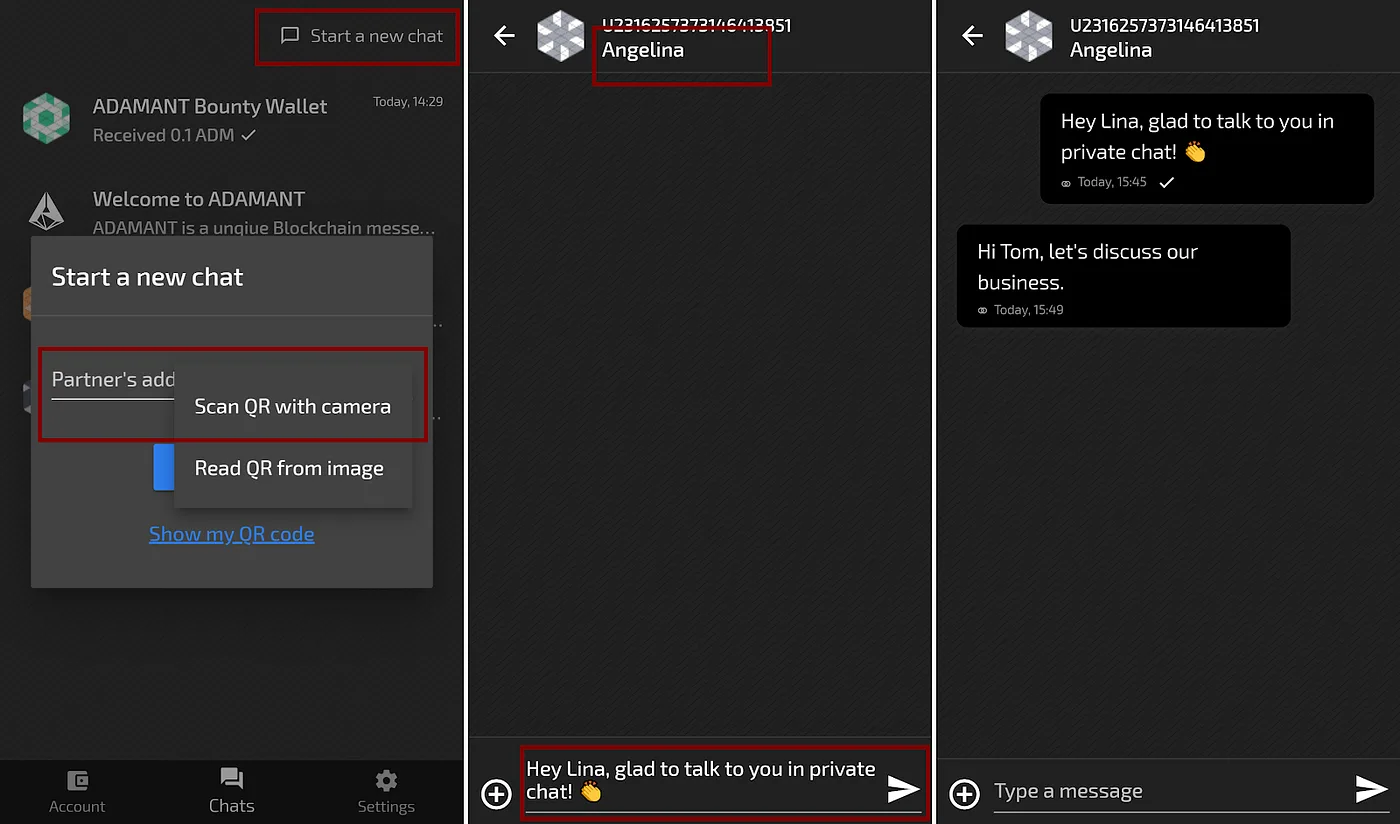
Task: Click the Angelina name in the empty chat
Action: click(x=643, y=50)
